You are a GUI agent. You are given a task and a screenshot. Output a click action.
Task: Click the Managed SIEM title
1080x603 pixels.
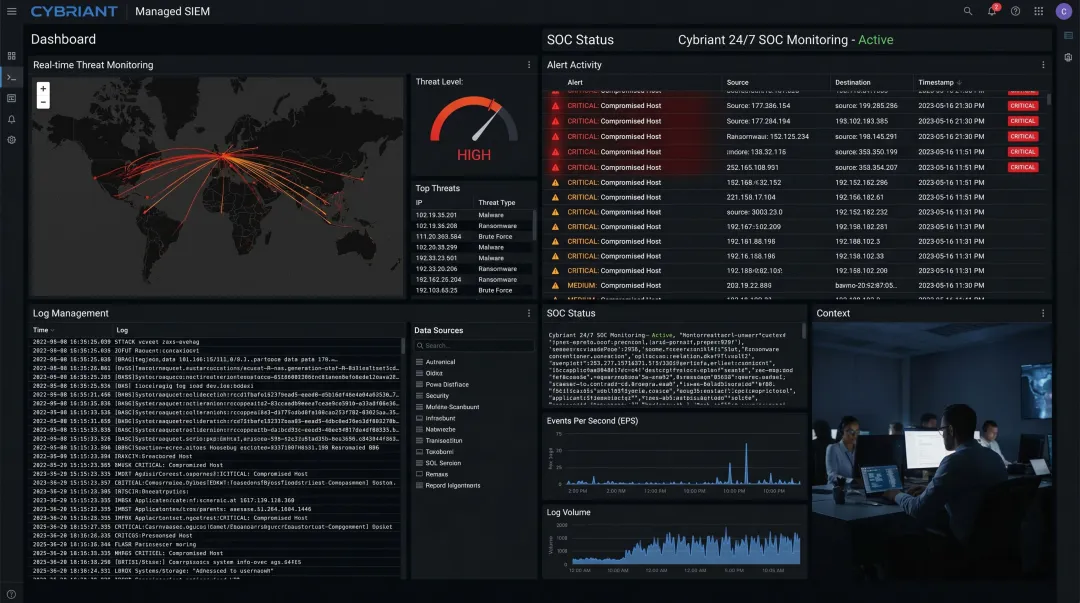(172, 12)
